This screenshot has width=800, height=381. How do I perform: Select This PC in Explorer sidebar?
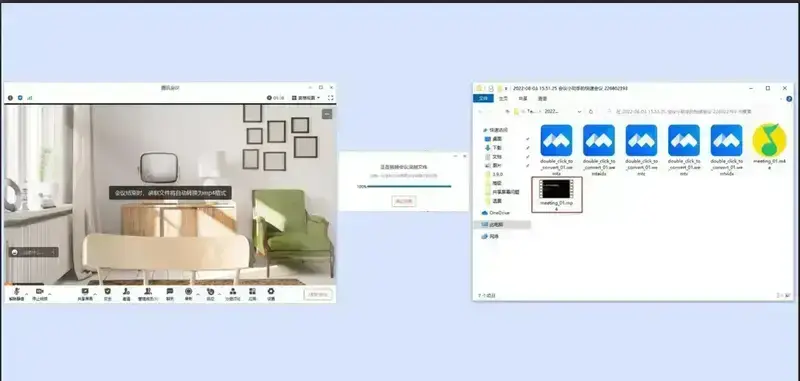(503, 224)
